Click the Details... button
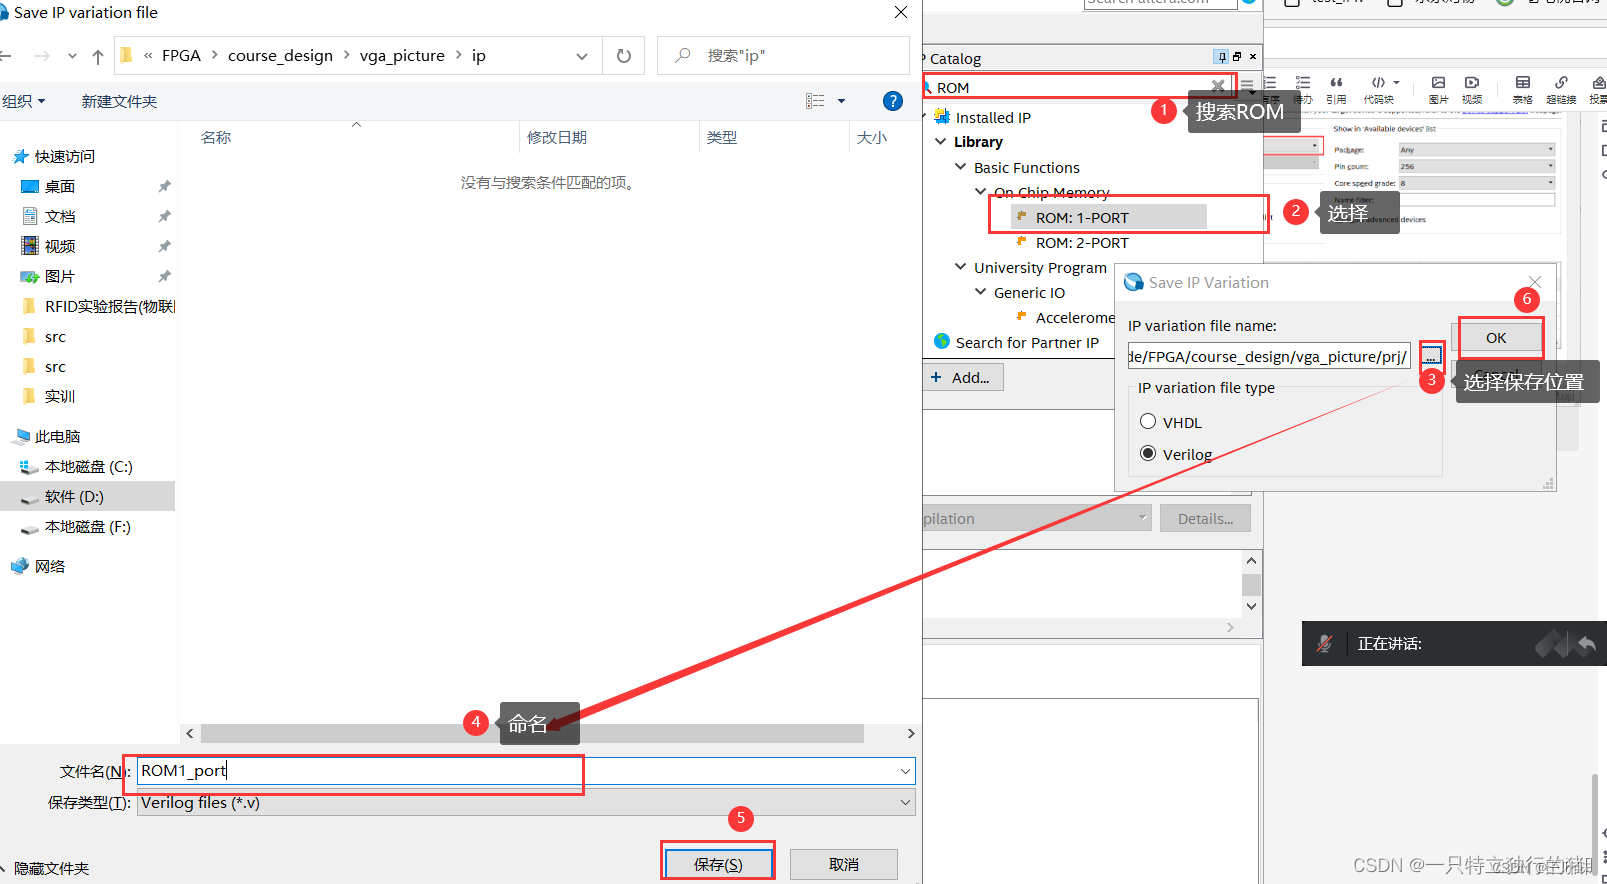This screenshot has width=1607, height=884. point(1205,518)
